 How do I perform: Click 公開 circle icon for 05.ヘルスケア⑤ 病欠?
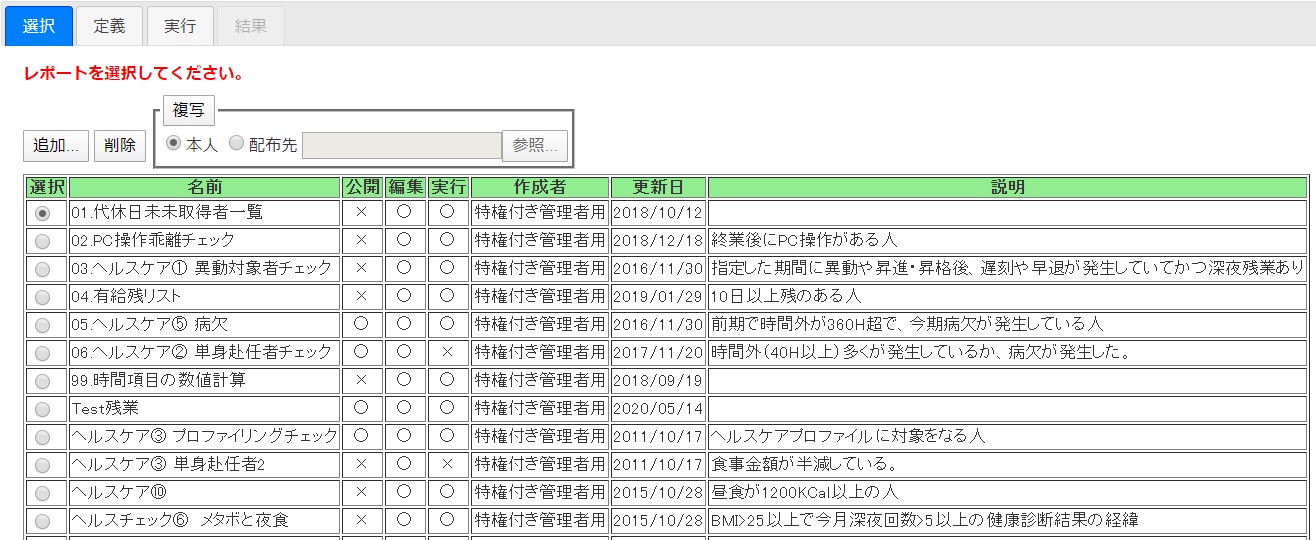(362, 324)
